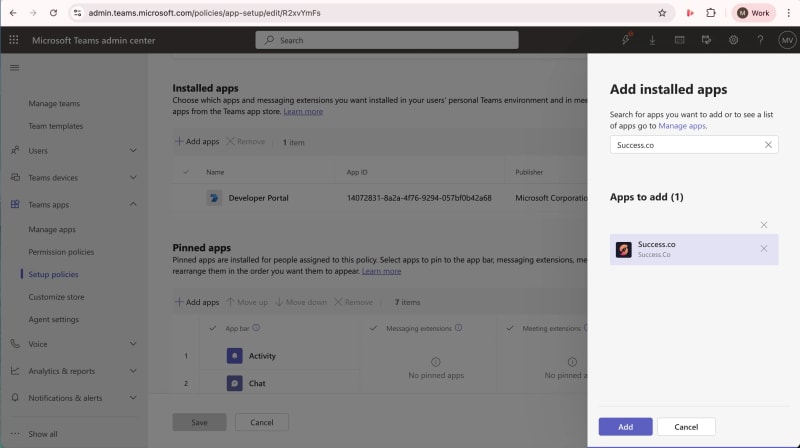This screenshot has width=800, height=448.
Task: Open the lightning notifications icon in header
Action: tap(626, 39)
